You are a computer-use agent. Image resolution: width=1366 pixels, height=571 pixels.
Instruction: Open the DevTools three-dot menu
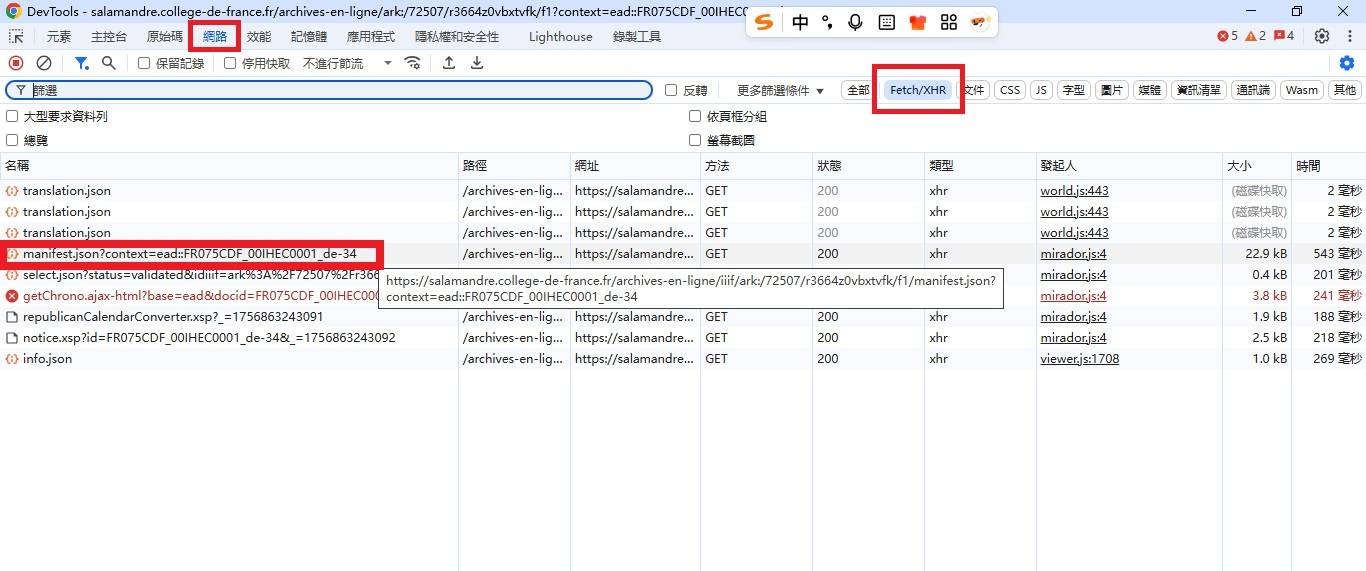tap(1348, 37)
